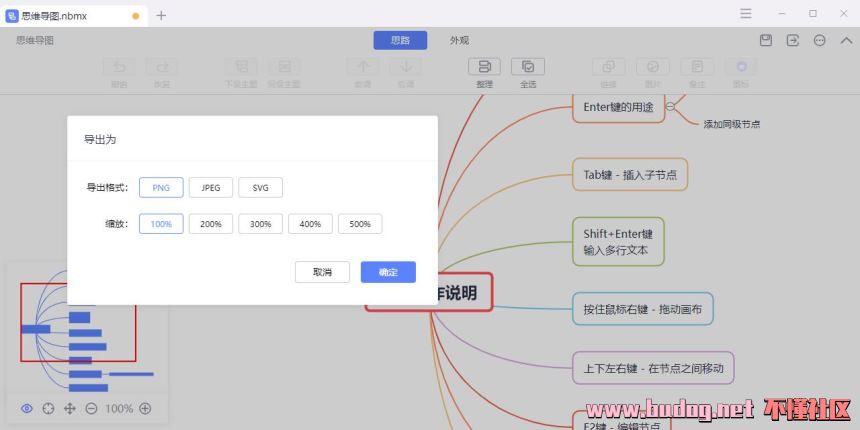
Task: Click the 100% zoom level in minimap
Action: coord(119,409)
